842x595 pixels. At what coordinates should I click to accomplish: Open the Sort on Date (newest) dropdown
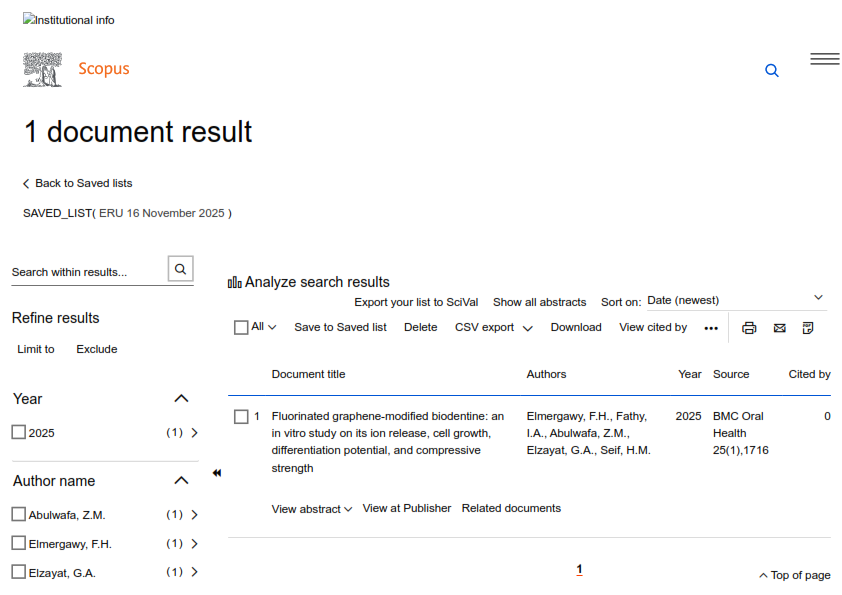pos(735,300)
